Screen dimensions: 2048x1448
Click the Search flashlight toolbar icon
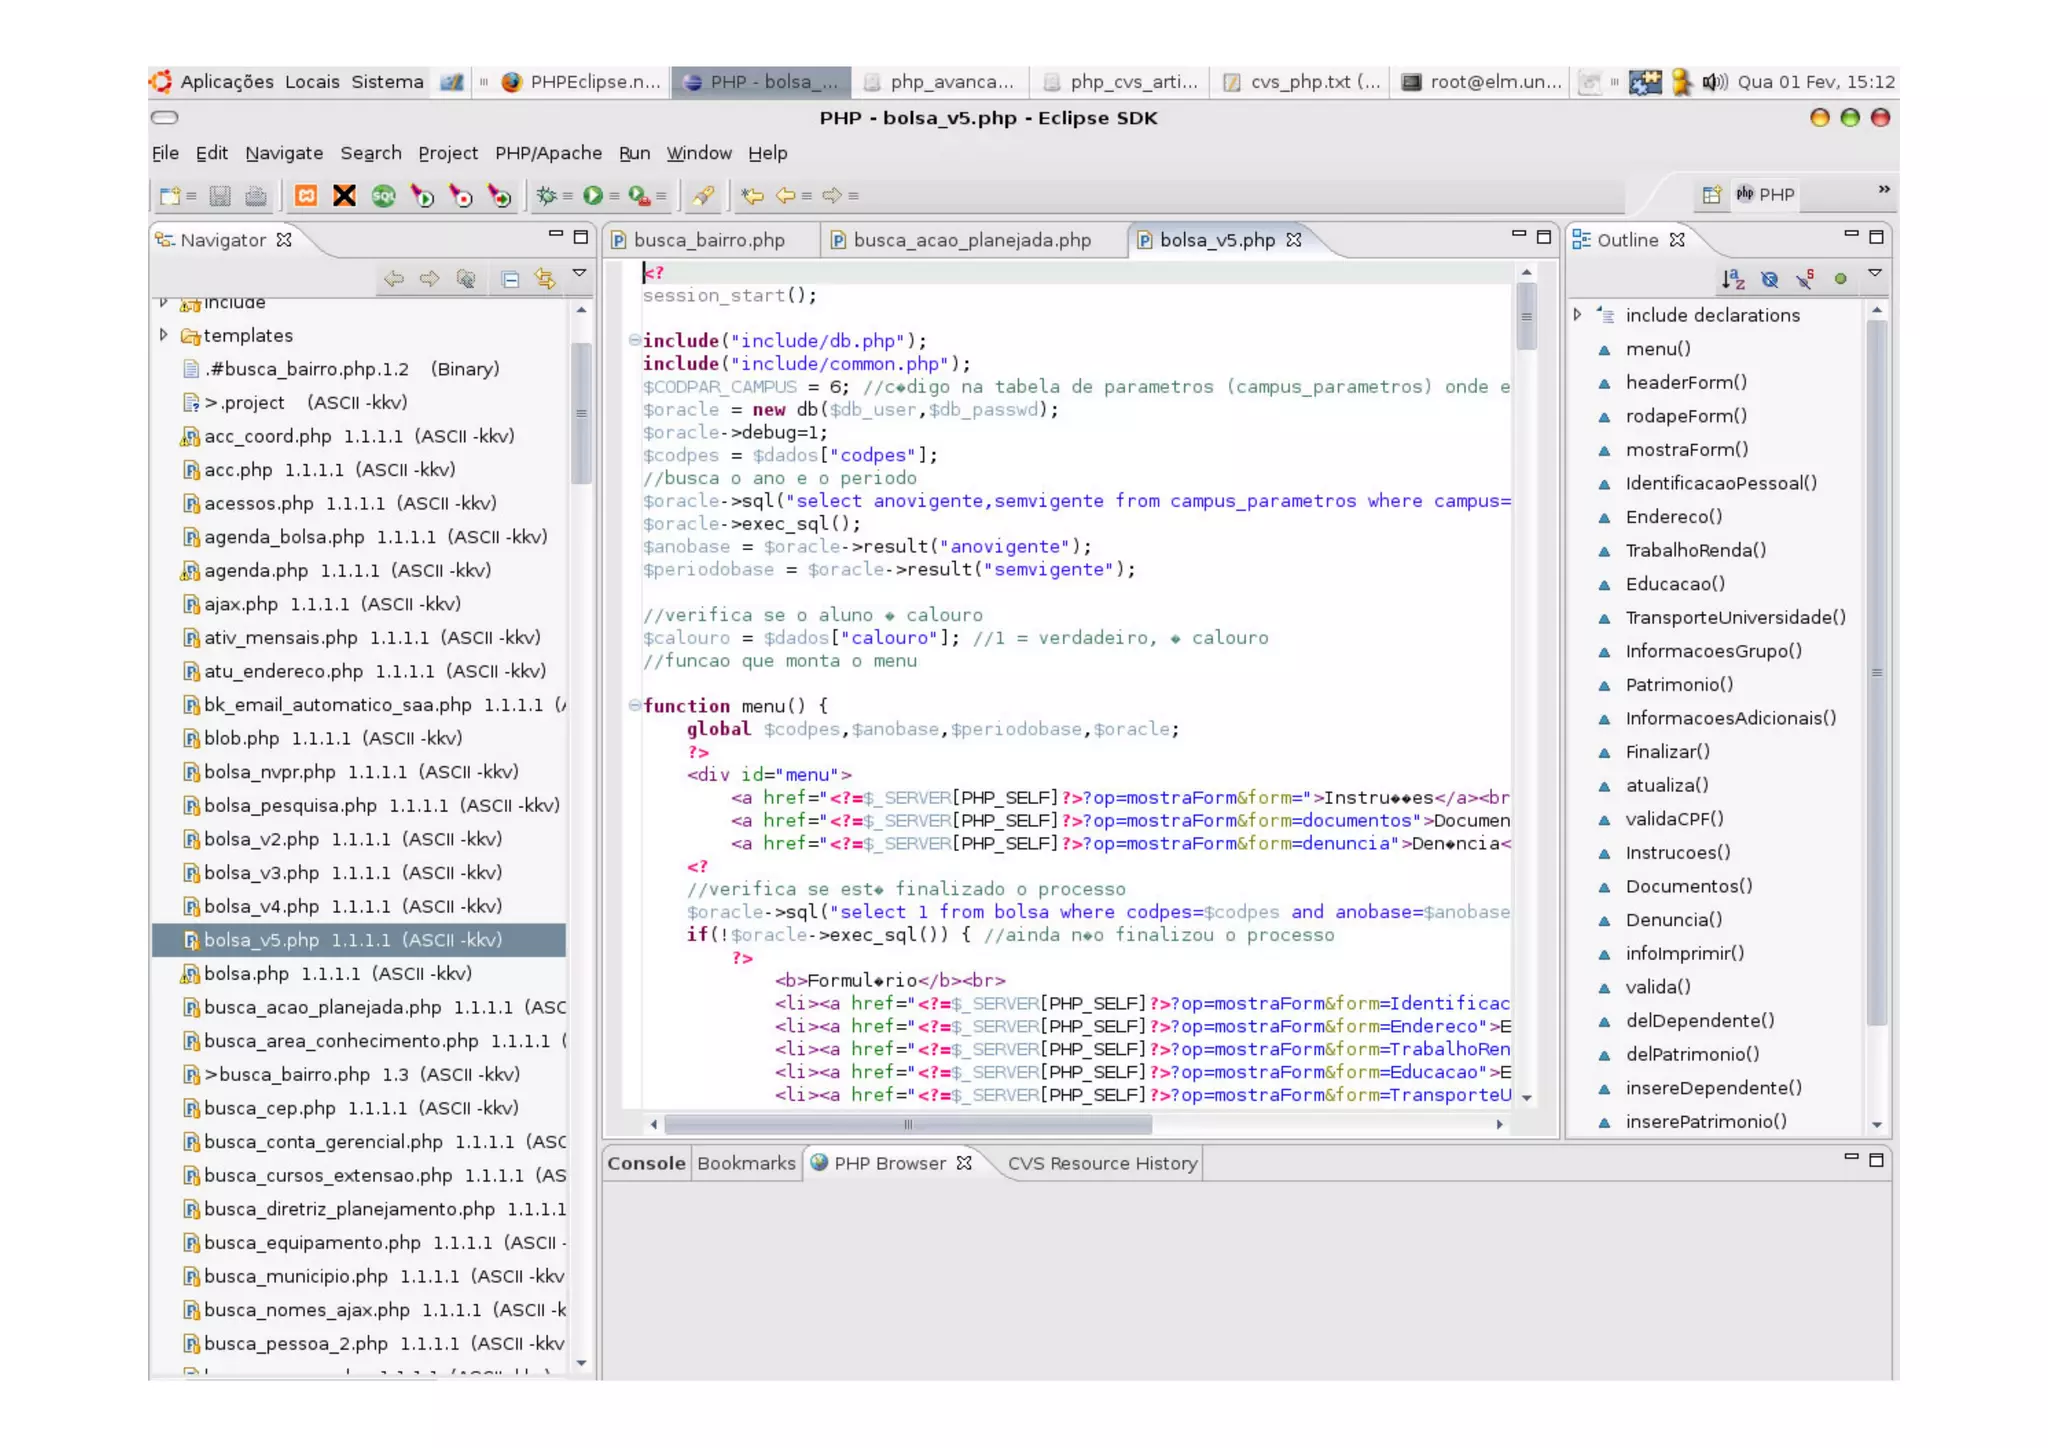point(703,196)
